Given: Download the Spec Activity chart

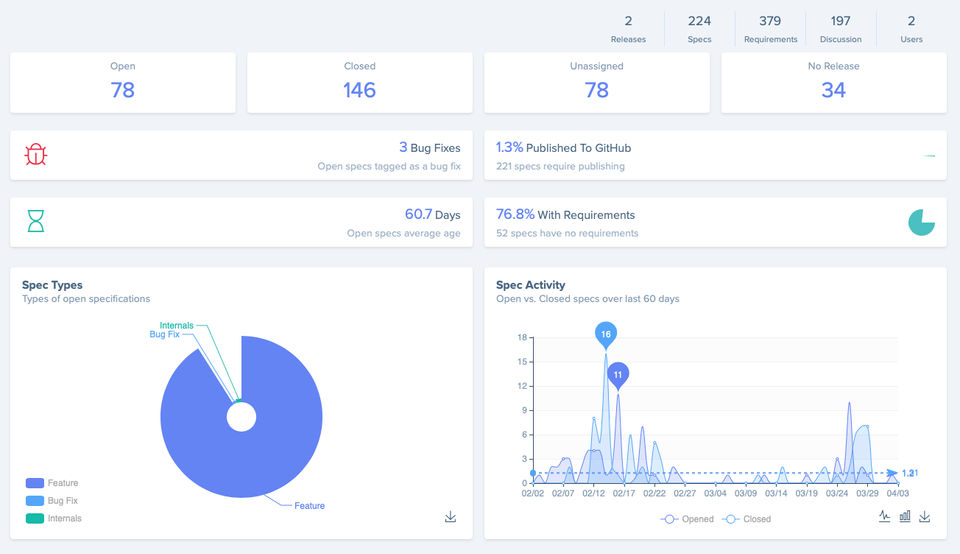Looking at the screenshot, I should 924,517.
